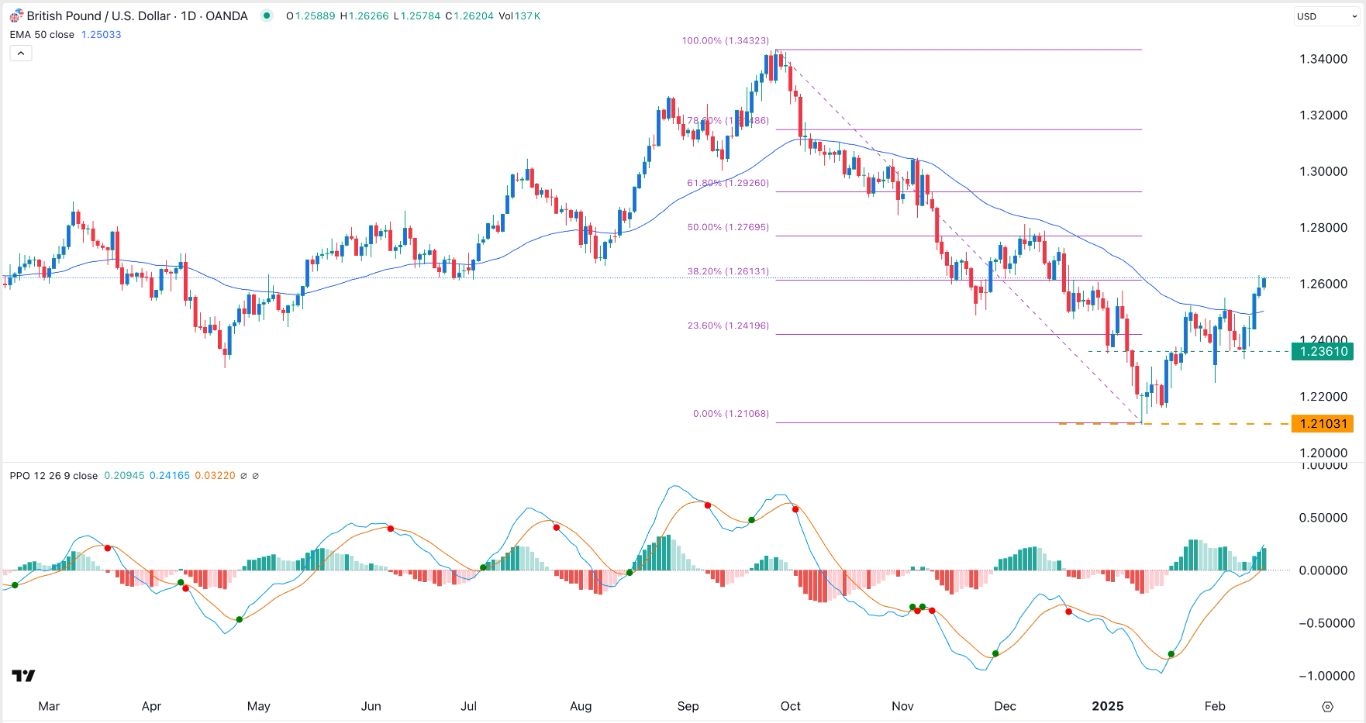Select the PPO 12 26 9 indicator label
Viewport: 1366px width, 723px height.
coord(54,476)
